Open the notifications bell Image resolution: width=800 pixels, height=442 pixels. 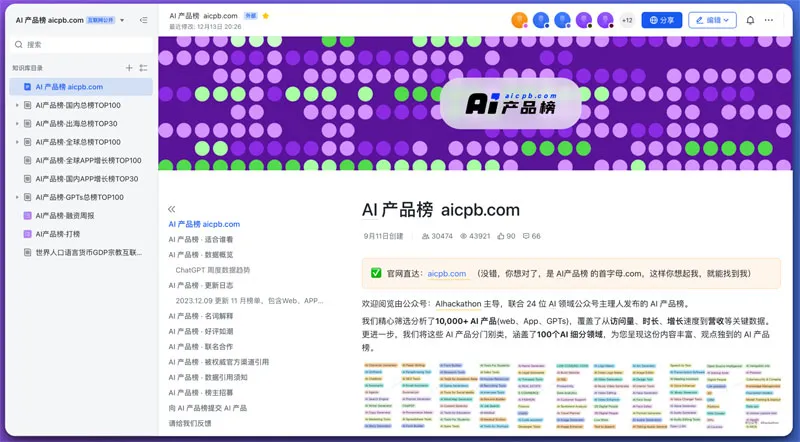[x=750, y=20]
